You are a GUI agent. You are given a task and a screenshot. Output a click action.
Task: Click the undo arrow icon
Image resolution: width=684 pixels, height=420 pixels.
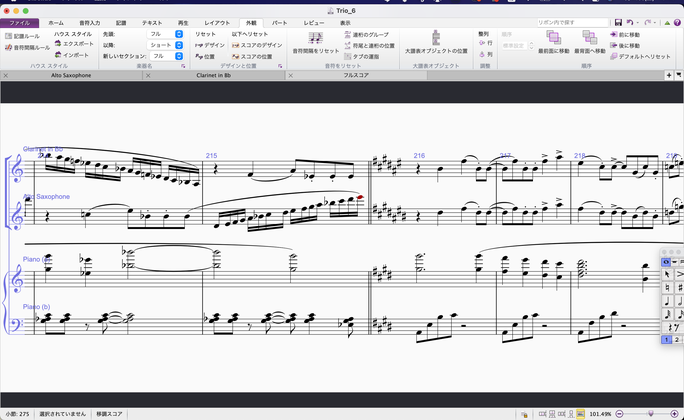click(629, 22)
